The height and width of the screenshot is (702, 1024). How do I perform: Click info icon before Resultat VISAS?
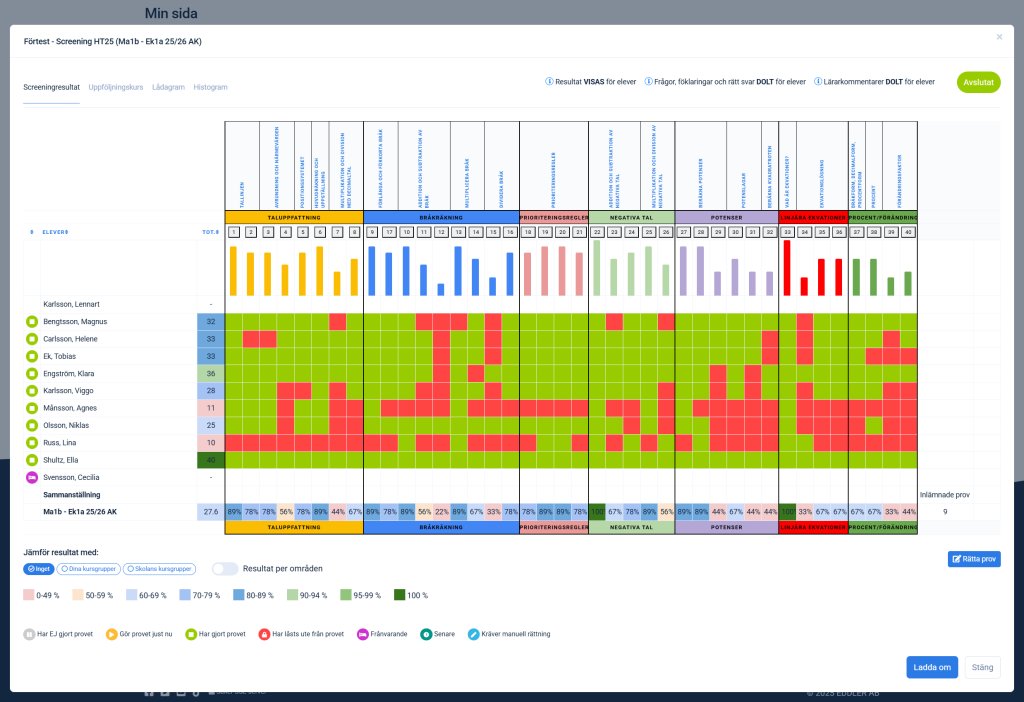(549, 82)
